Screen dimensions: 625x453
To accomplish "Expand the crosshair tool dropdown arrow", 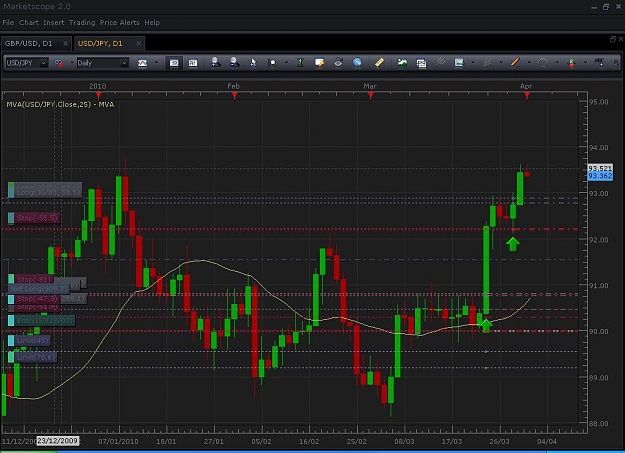I will pos(286,63).
